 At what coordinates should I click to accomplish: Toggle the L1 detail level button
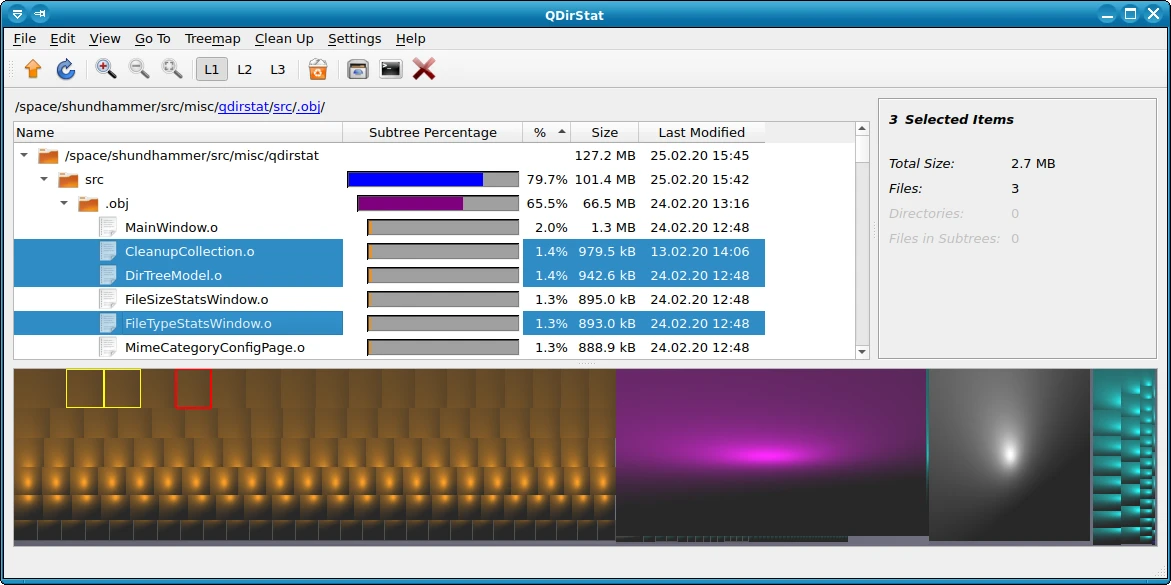tap(211, 69)
